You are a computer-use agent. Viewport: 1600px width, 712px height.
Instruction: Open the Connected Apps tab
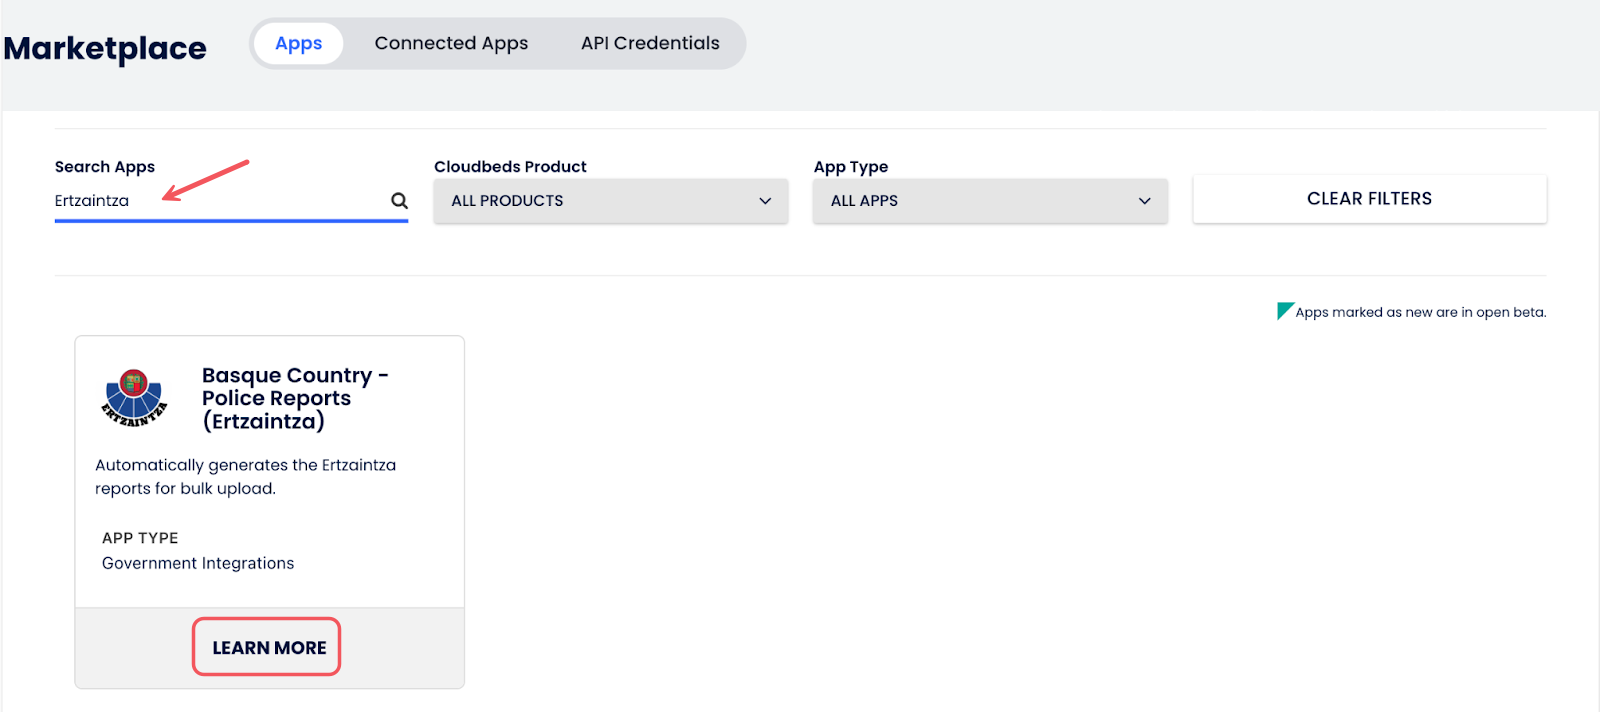coord(451,44)
